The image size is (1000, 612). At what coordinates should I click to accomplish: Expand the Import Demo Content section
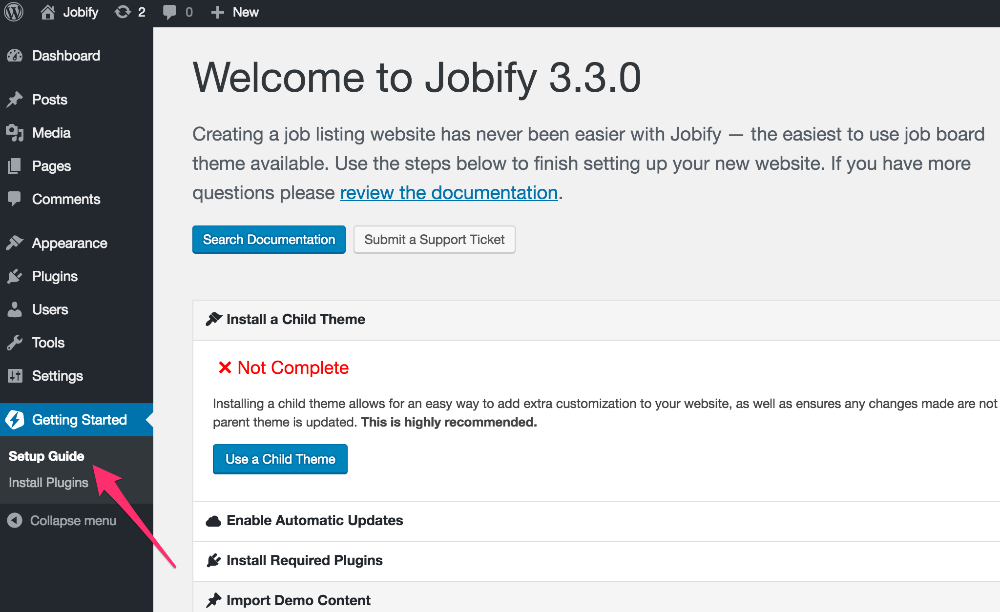pyautogui.click(x=596, y=599)
